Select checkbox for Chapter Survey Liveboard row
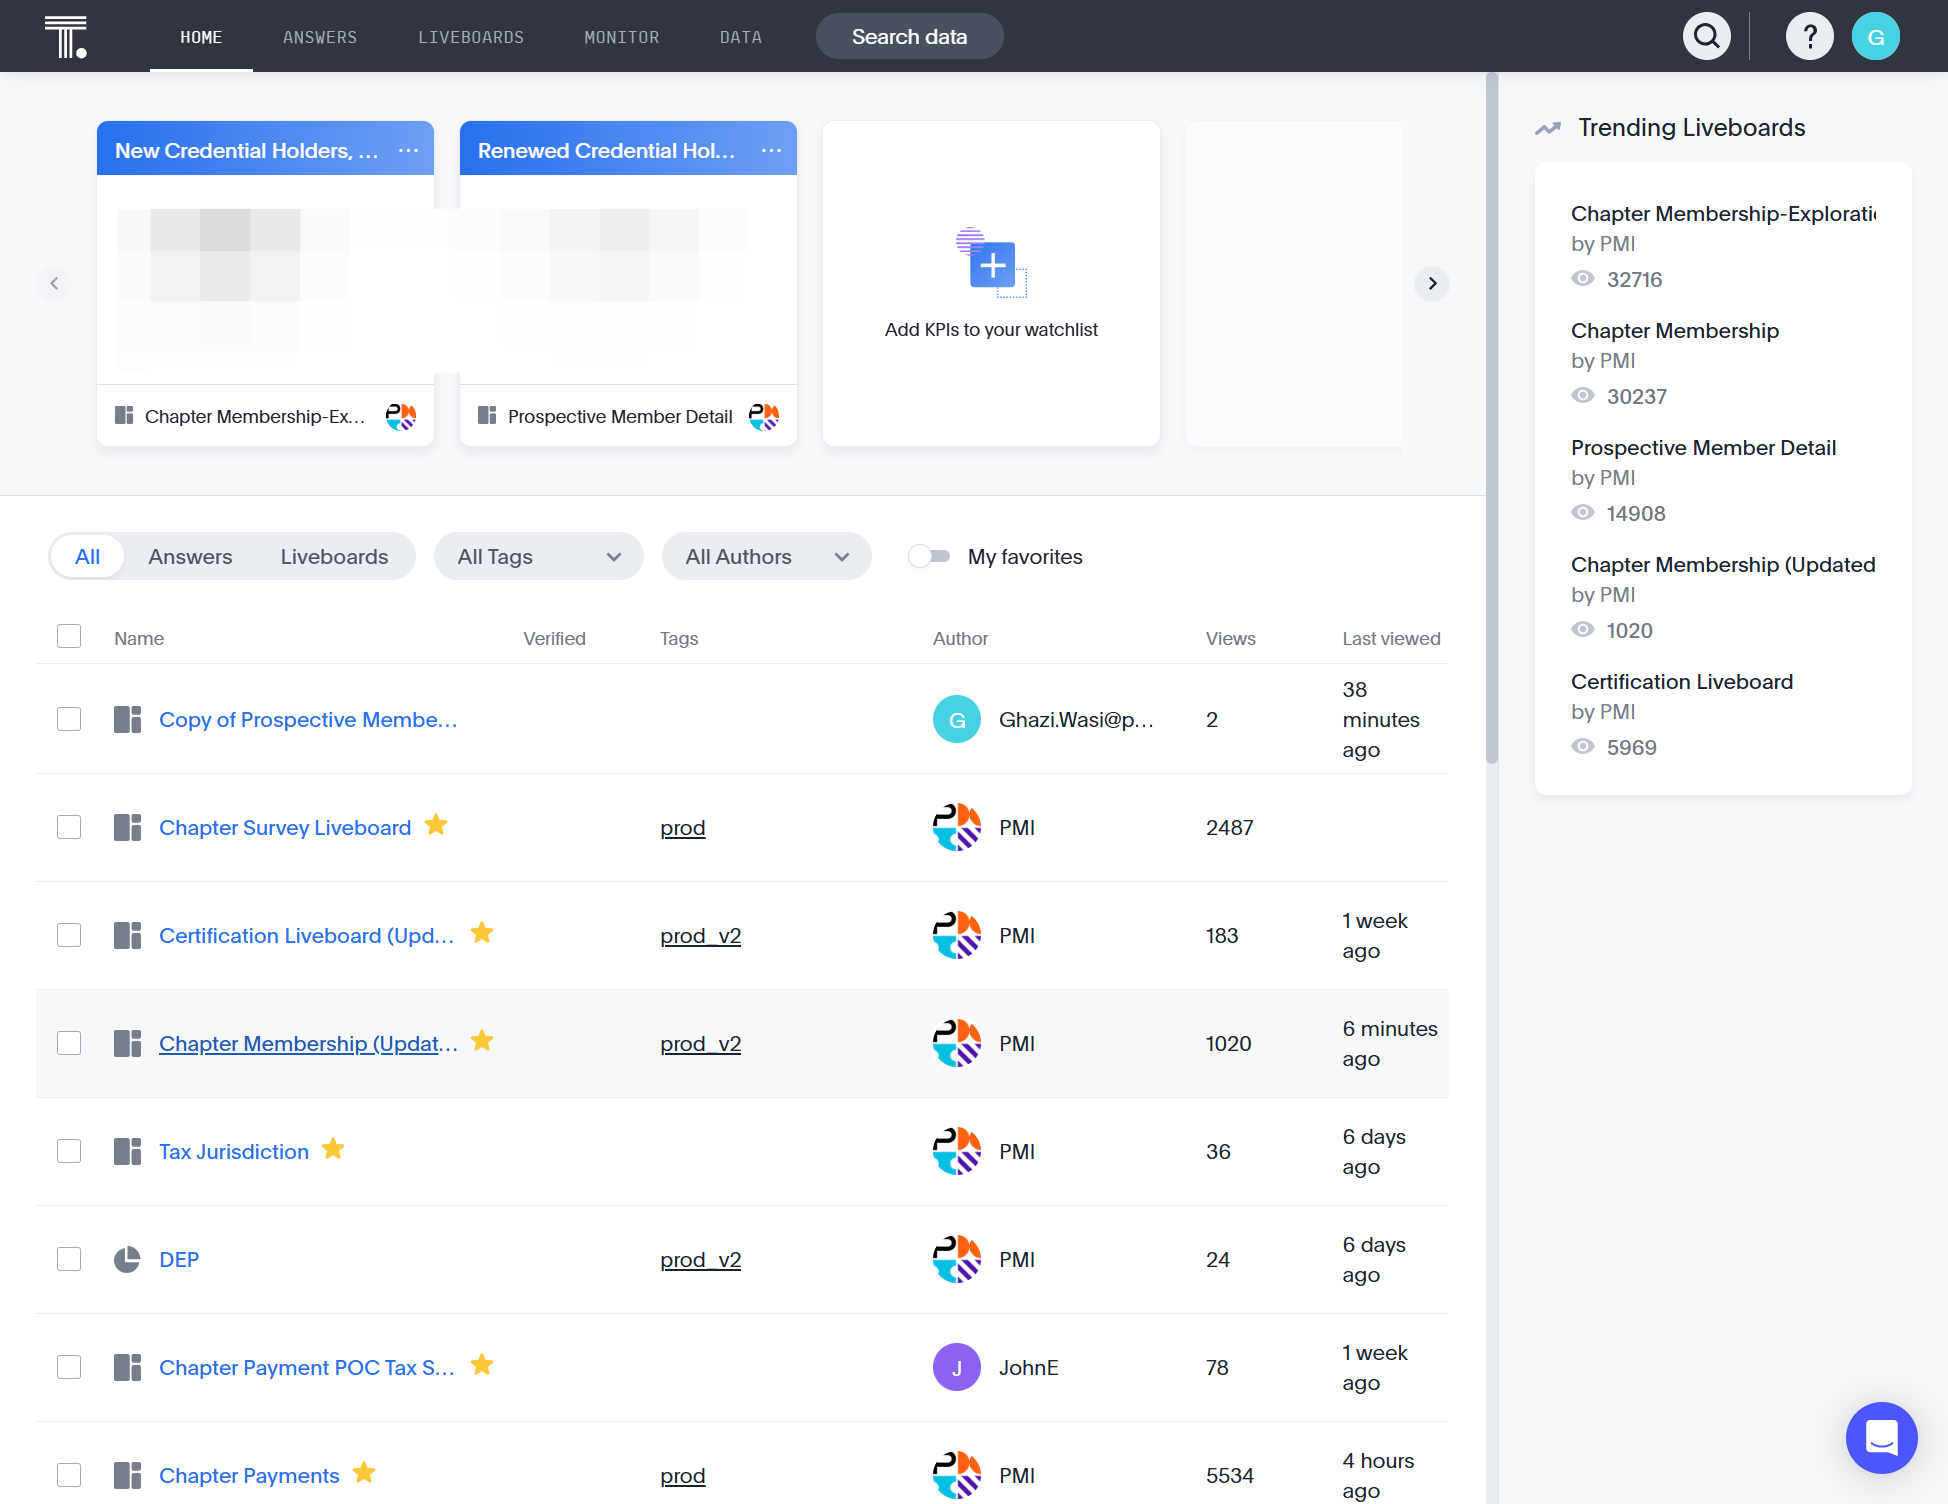The image size is (1948, 1504). [x=69, y=828]
